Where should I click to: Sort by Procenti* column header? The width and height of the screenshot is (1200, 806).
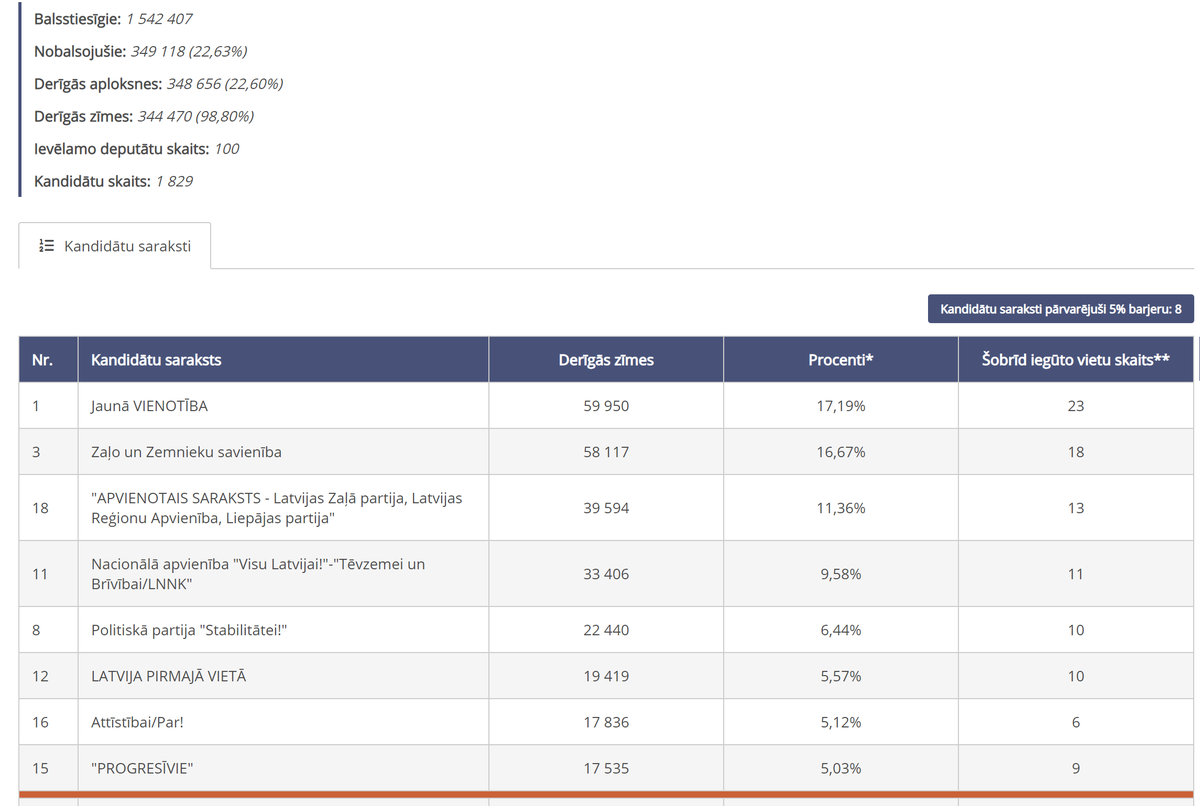click(x=841, y=360)
